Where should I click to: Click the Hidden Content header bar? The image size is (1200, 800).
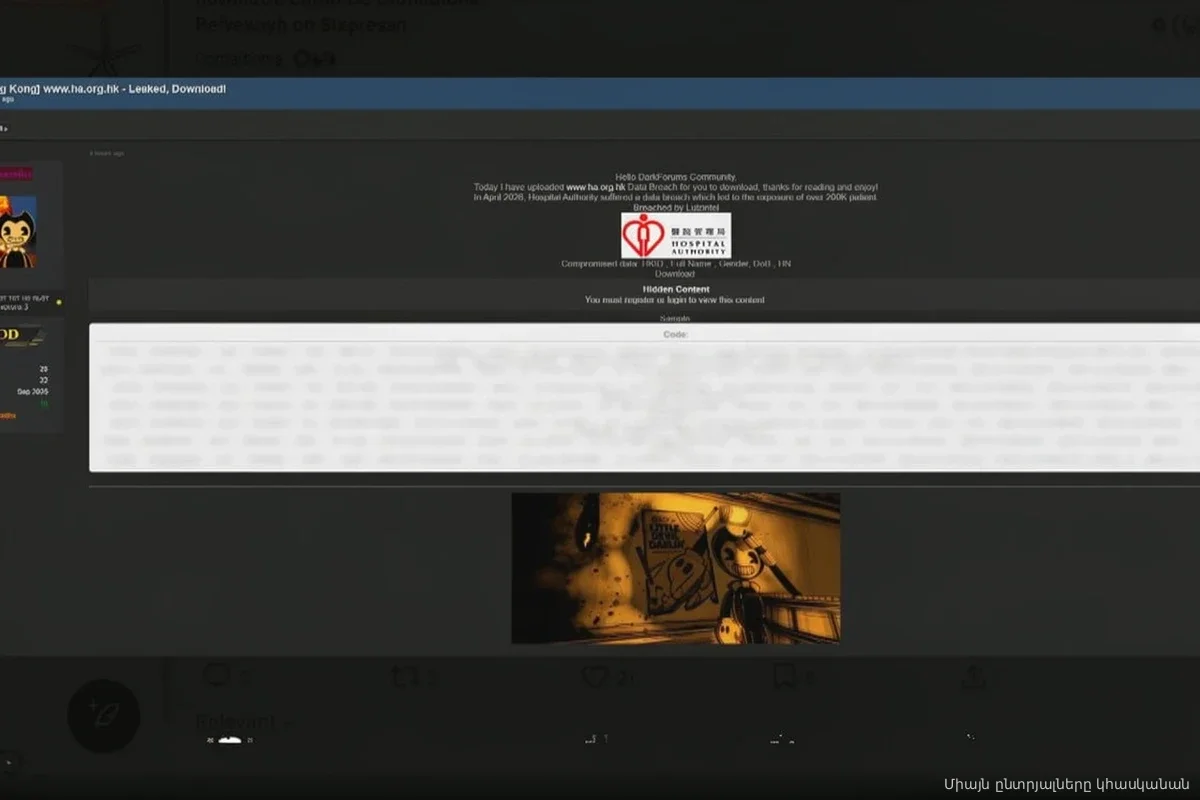(x=676, y=289)
